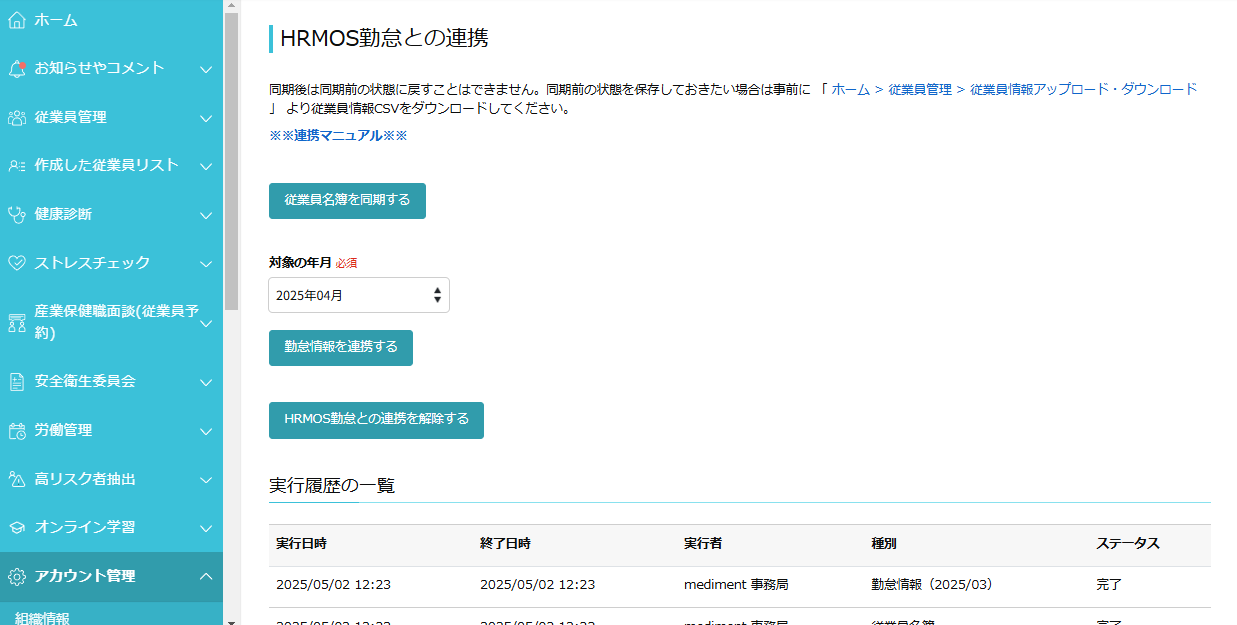This screenshot has height=625, width=1237.
Task: Click the employee list icon beside 作成した従業員リスト
Action: click(17, 166)
